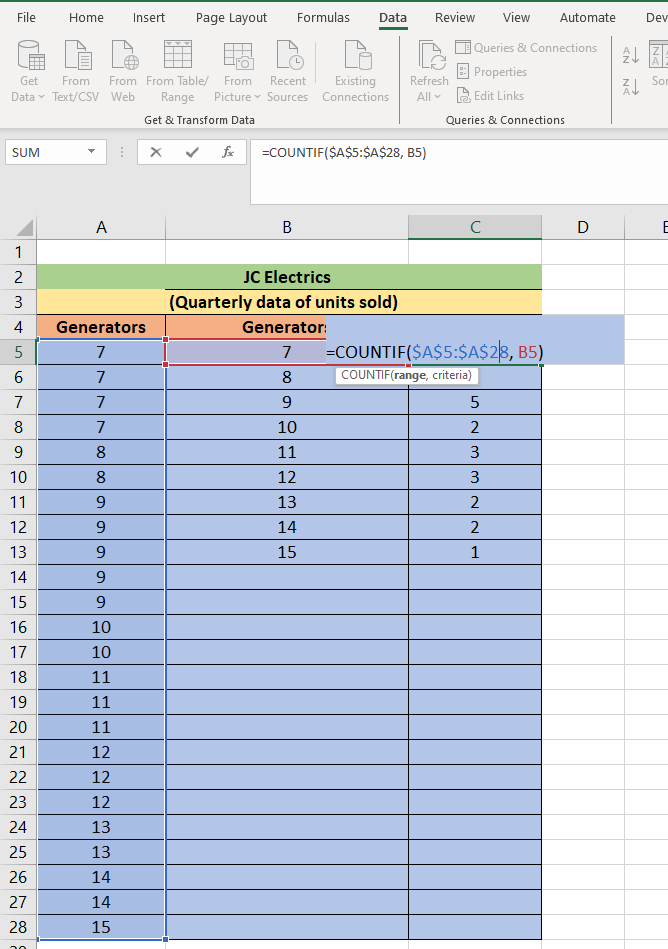Open the Formulas tab

(x=323, y=18)
